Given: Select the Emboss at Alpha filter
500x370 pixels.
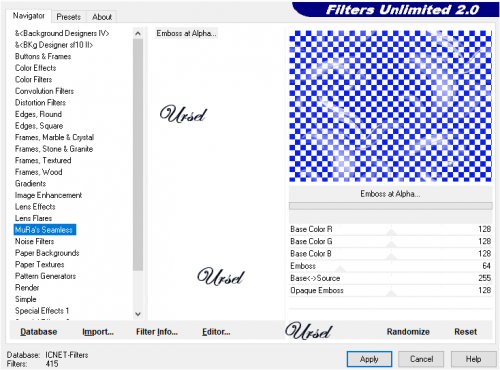Looking at the screenshot, I should pos(186,33).
